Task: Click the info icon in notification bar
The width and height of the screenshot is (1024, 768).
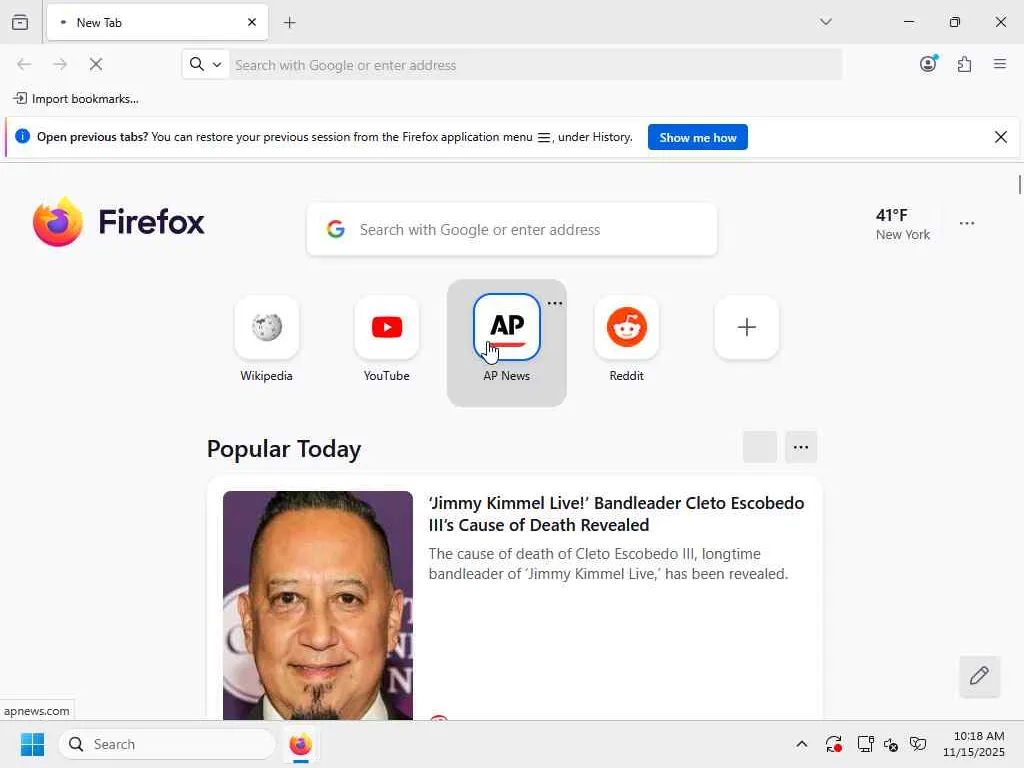Action: point(22,136)
